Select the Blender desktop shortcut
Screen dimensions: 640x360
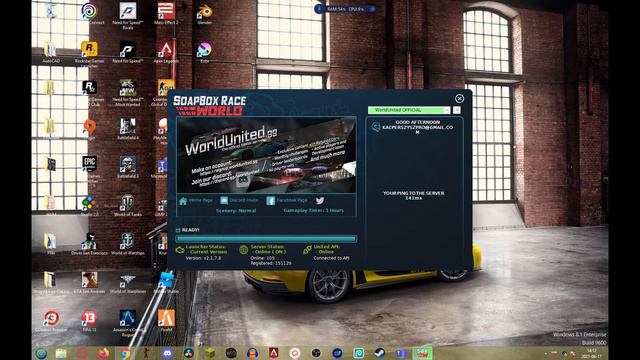204,14
